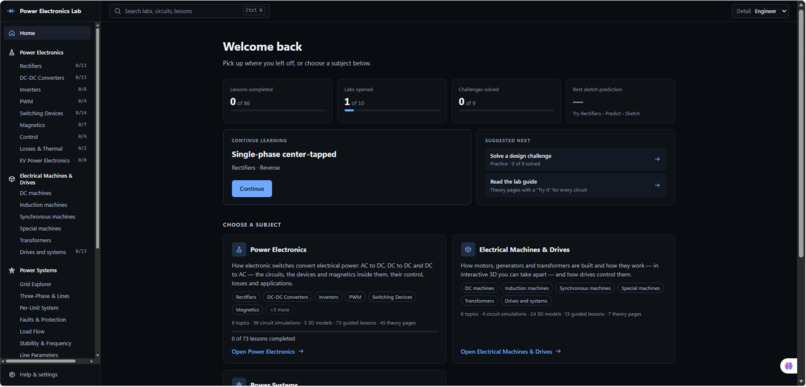Go to Home in the sidebar
The height and width of the screenshot is (387, 806).
coord(47,33)
